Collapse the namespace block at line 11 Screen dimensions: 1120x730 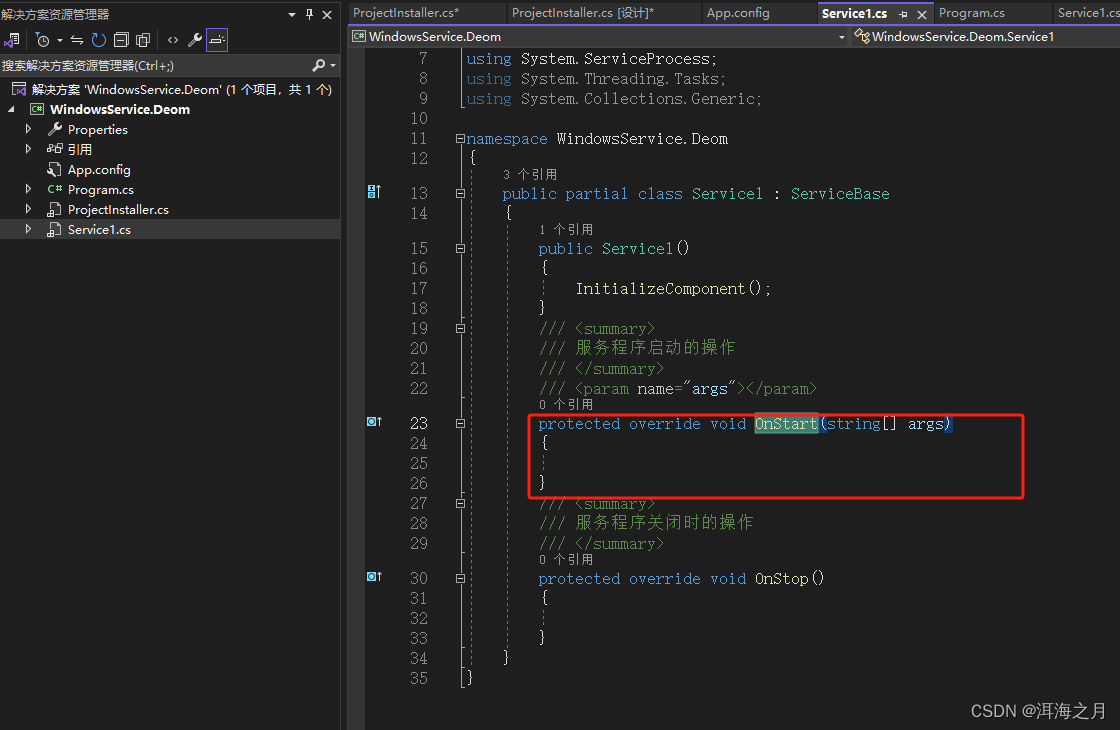(461, 139)
